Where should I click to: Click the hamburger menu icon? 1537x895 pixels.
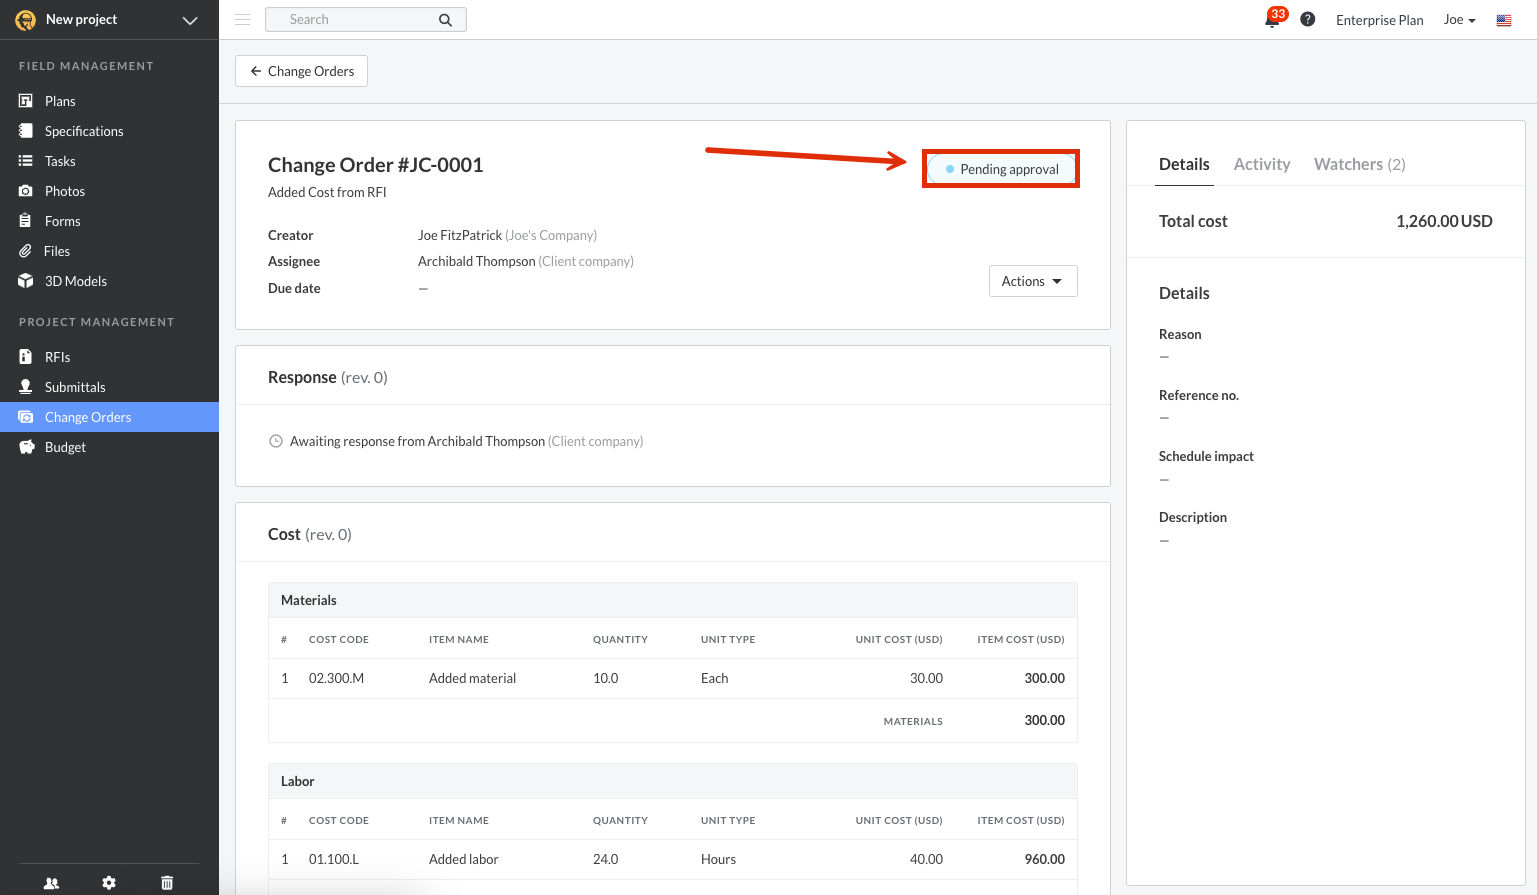pyautogui.click(x=242, y=19)
